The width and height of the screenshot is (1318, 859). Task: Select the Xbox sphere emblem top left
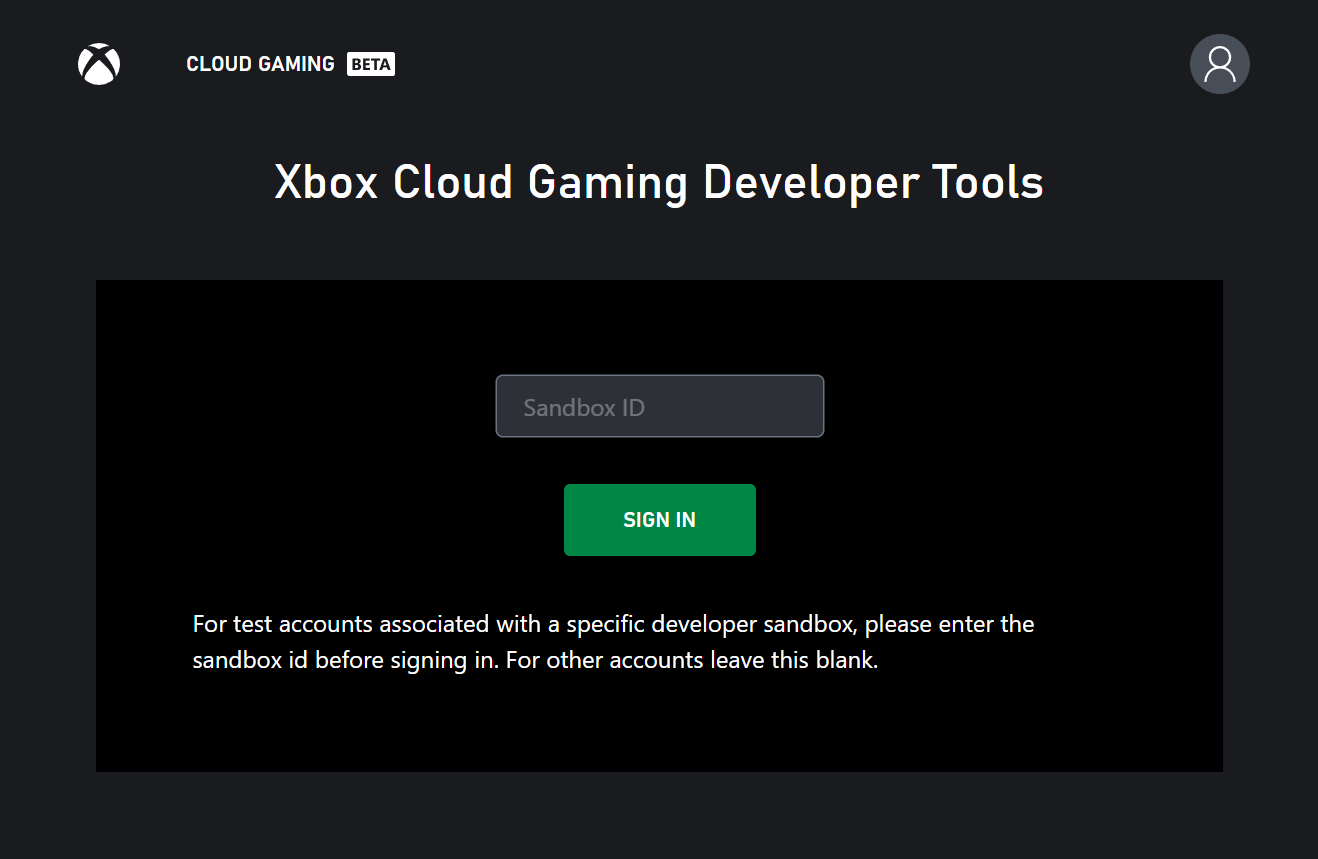pos(98,63)
